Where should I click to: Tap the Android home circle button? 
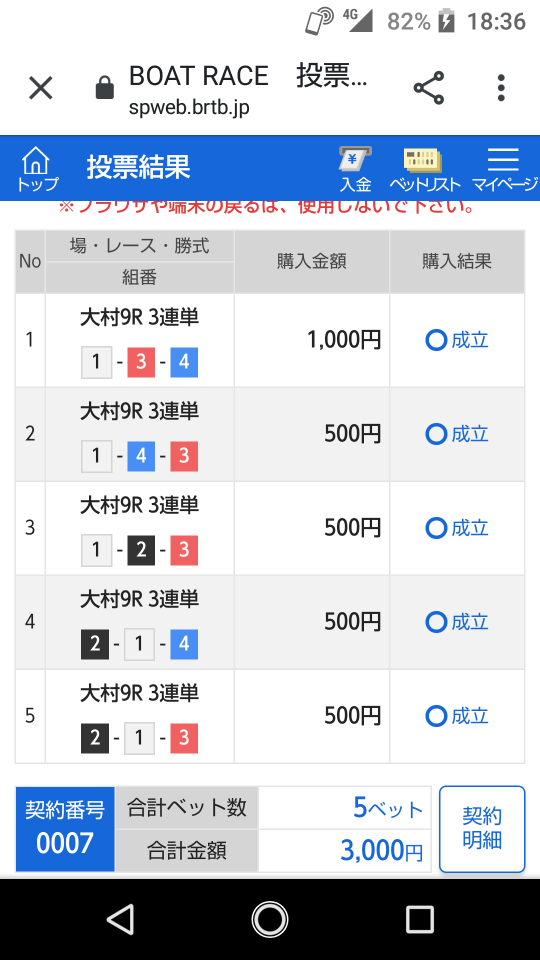click(x=270, y=919)
